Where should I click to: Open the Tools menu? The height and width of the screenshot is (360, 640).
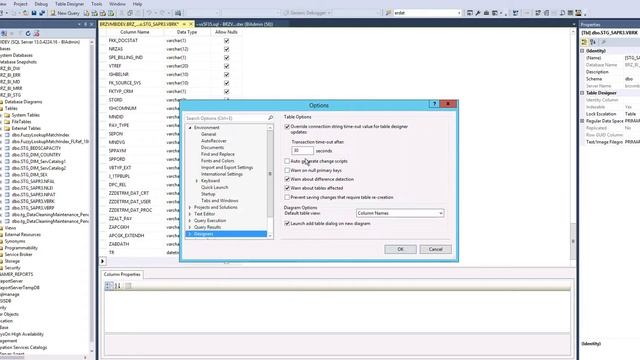coord(97,4)
